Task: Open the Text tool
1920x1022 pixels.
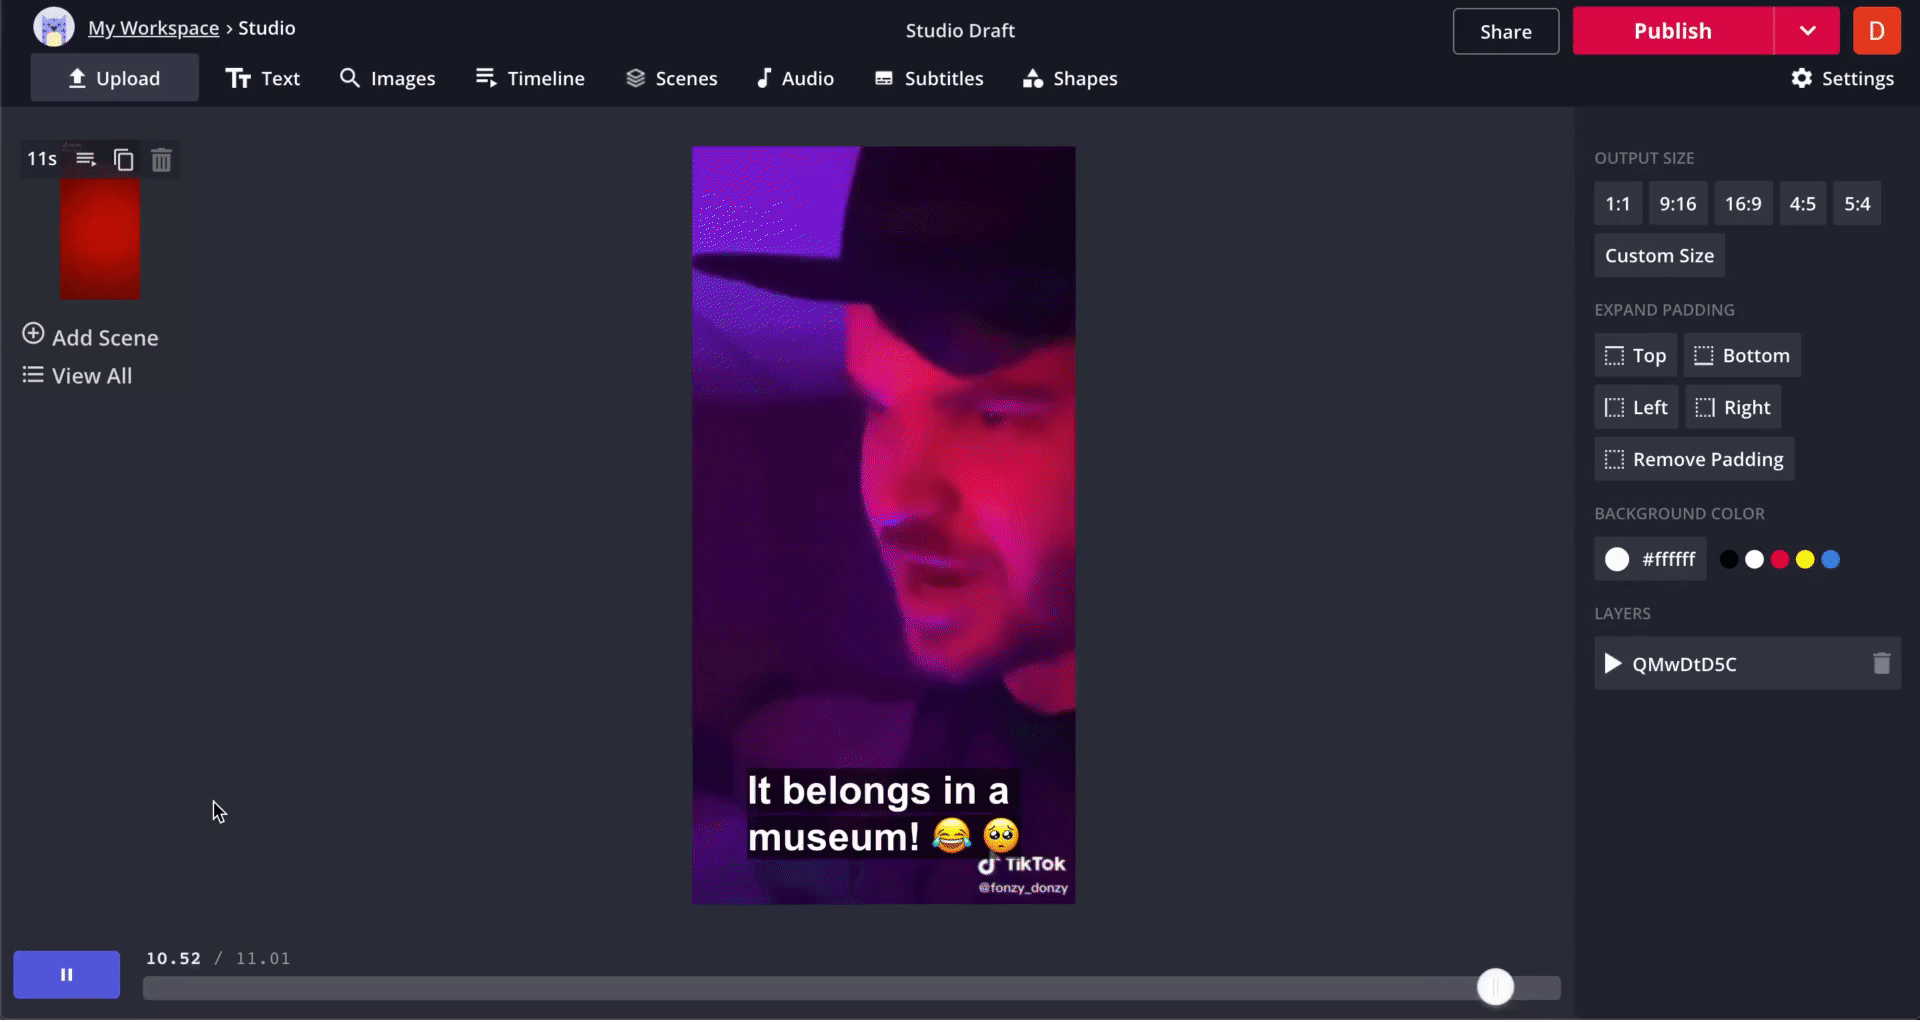Action: [263, 78]
